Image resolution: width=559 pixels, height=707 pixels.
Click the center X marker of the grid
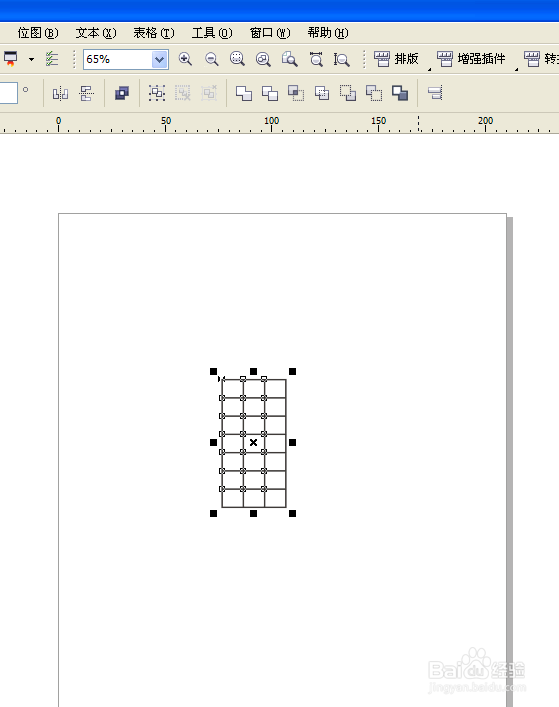click(x=253, y=442)
